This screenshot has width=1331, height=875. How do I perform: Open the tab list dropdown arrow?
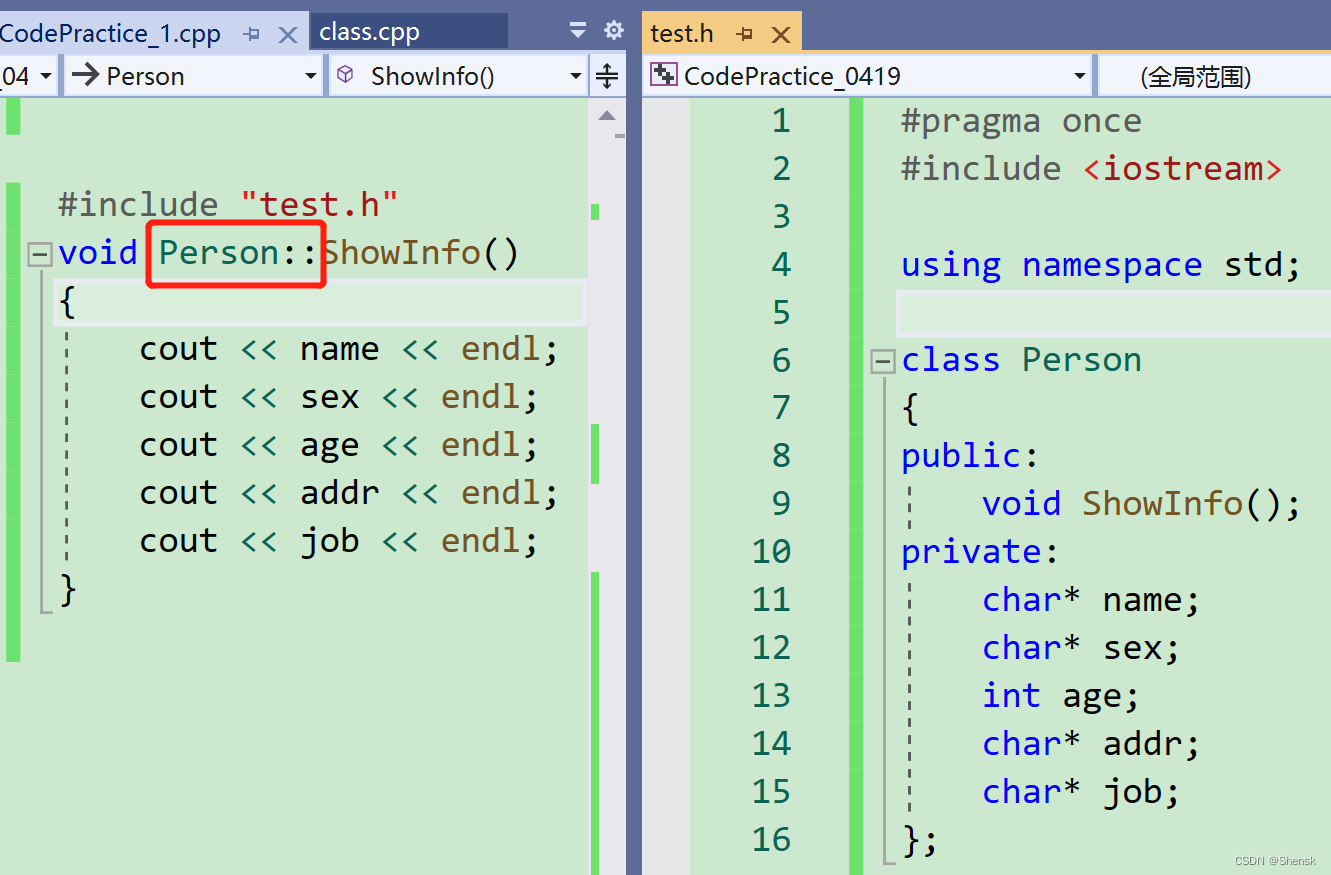coord(578,31)
